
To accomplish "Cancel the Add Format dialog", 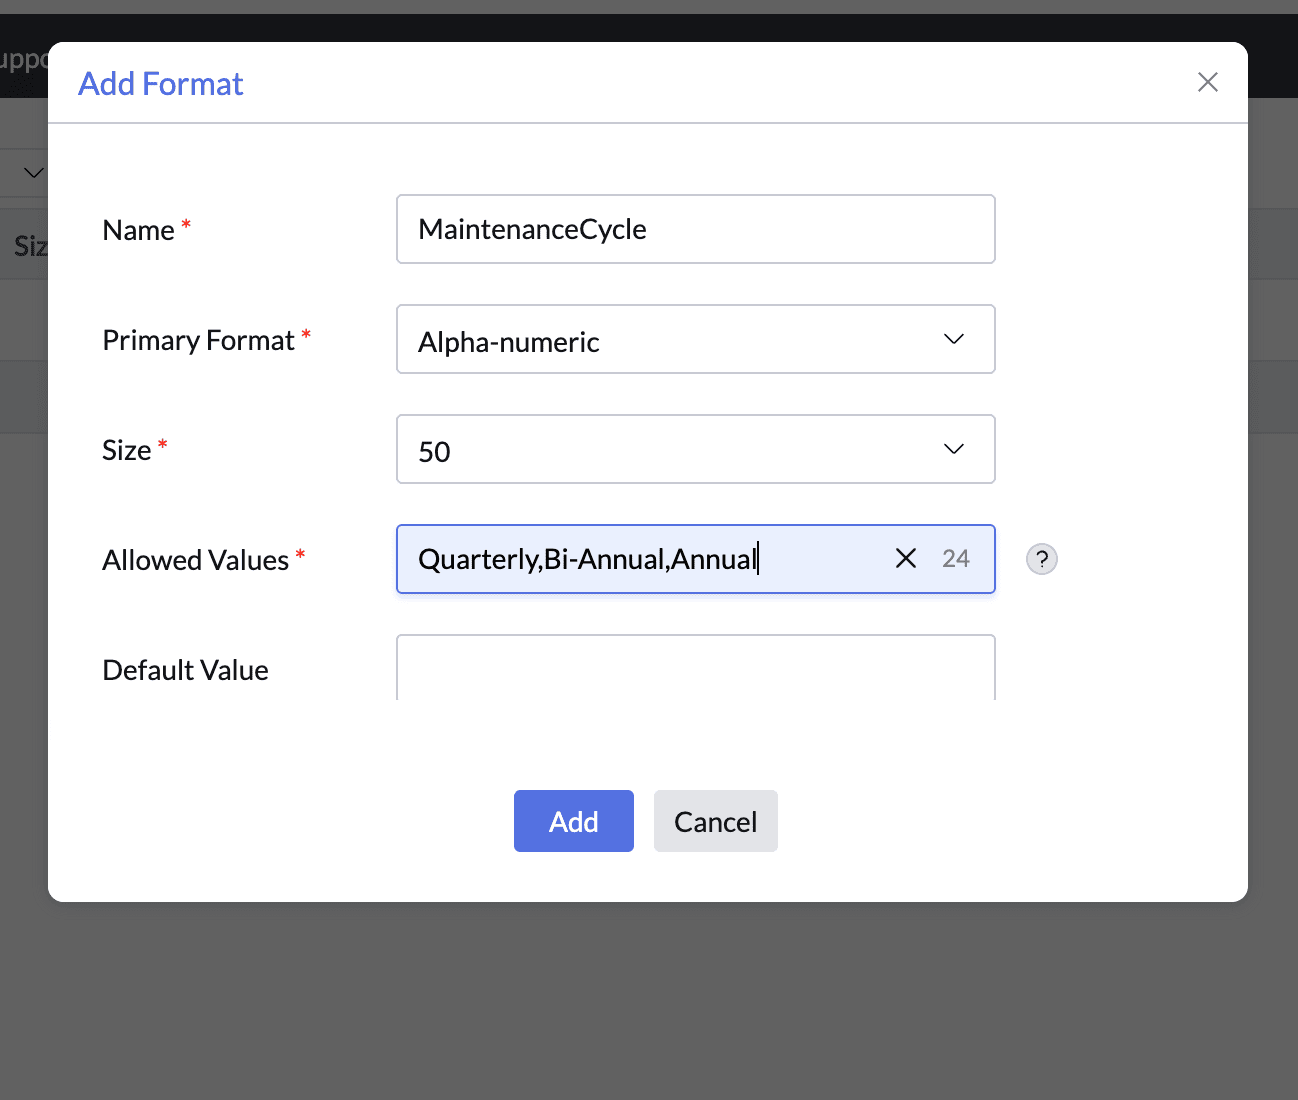I will coord(715,821).
